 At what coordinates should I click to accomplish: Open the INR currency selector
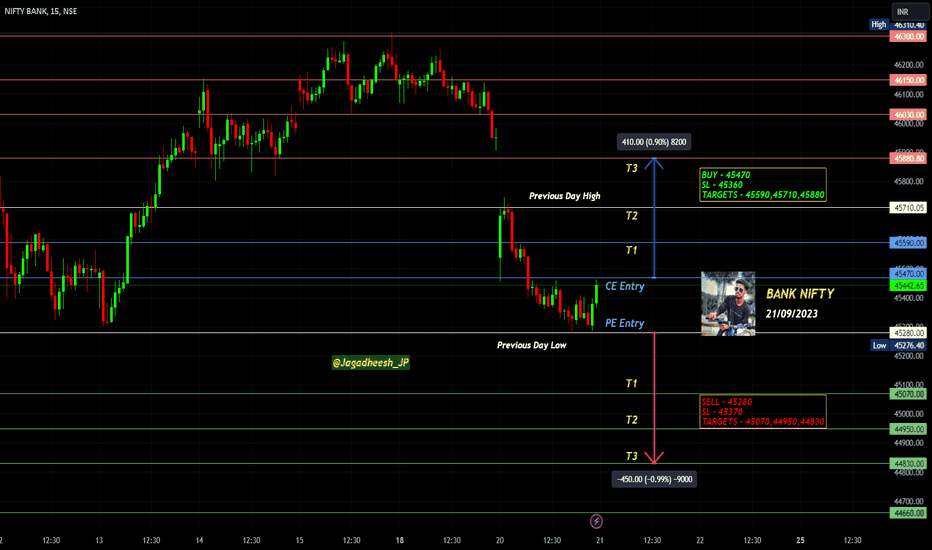pos(910,11)
